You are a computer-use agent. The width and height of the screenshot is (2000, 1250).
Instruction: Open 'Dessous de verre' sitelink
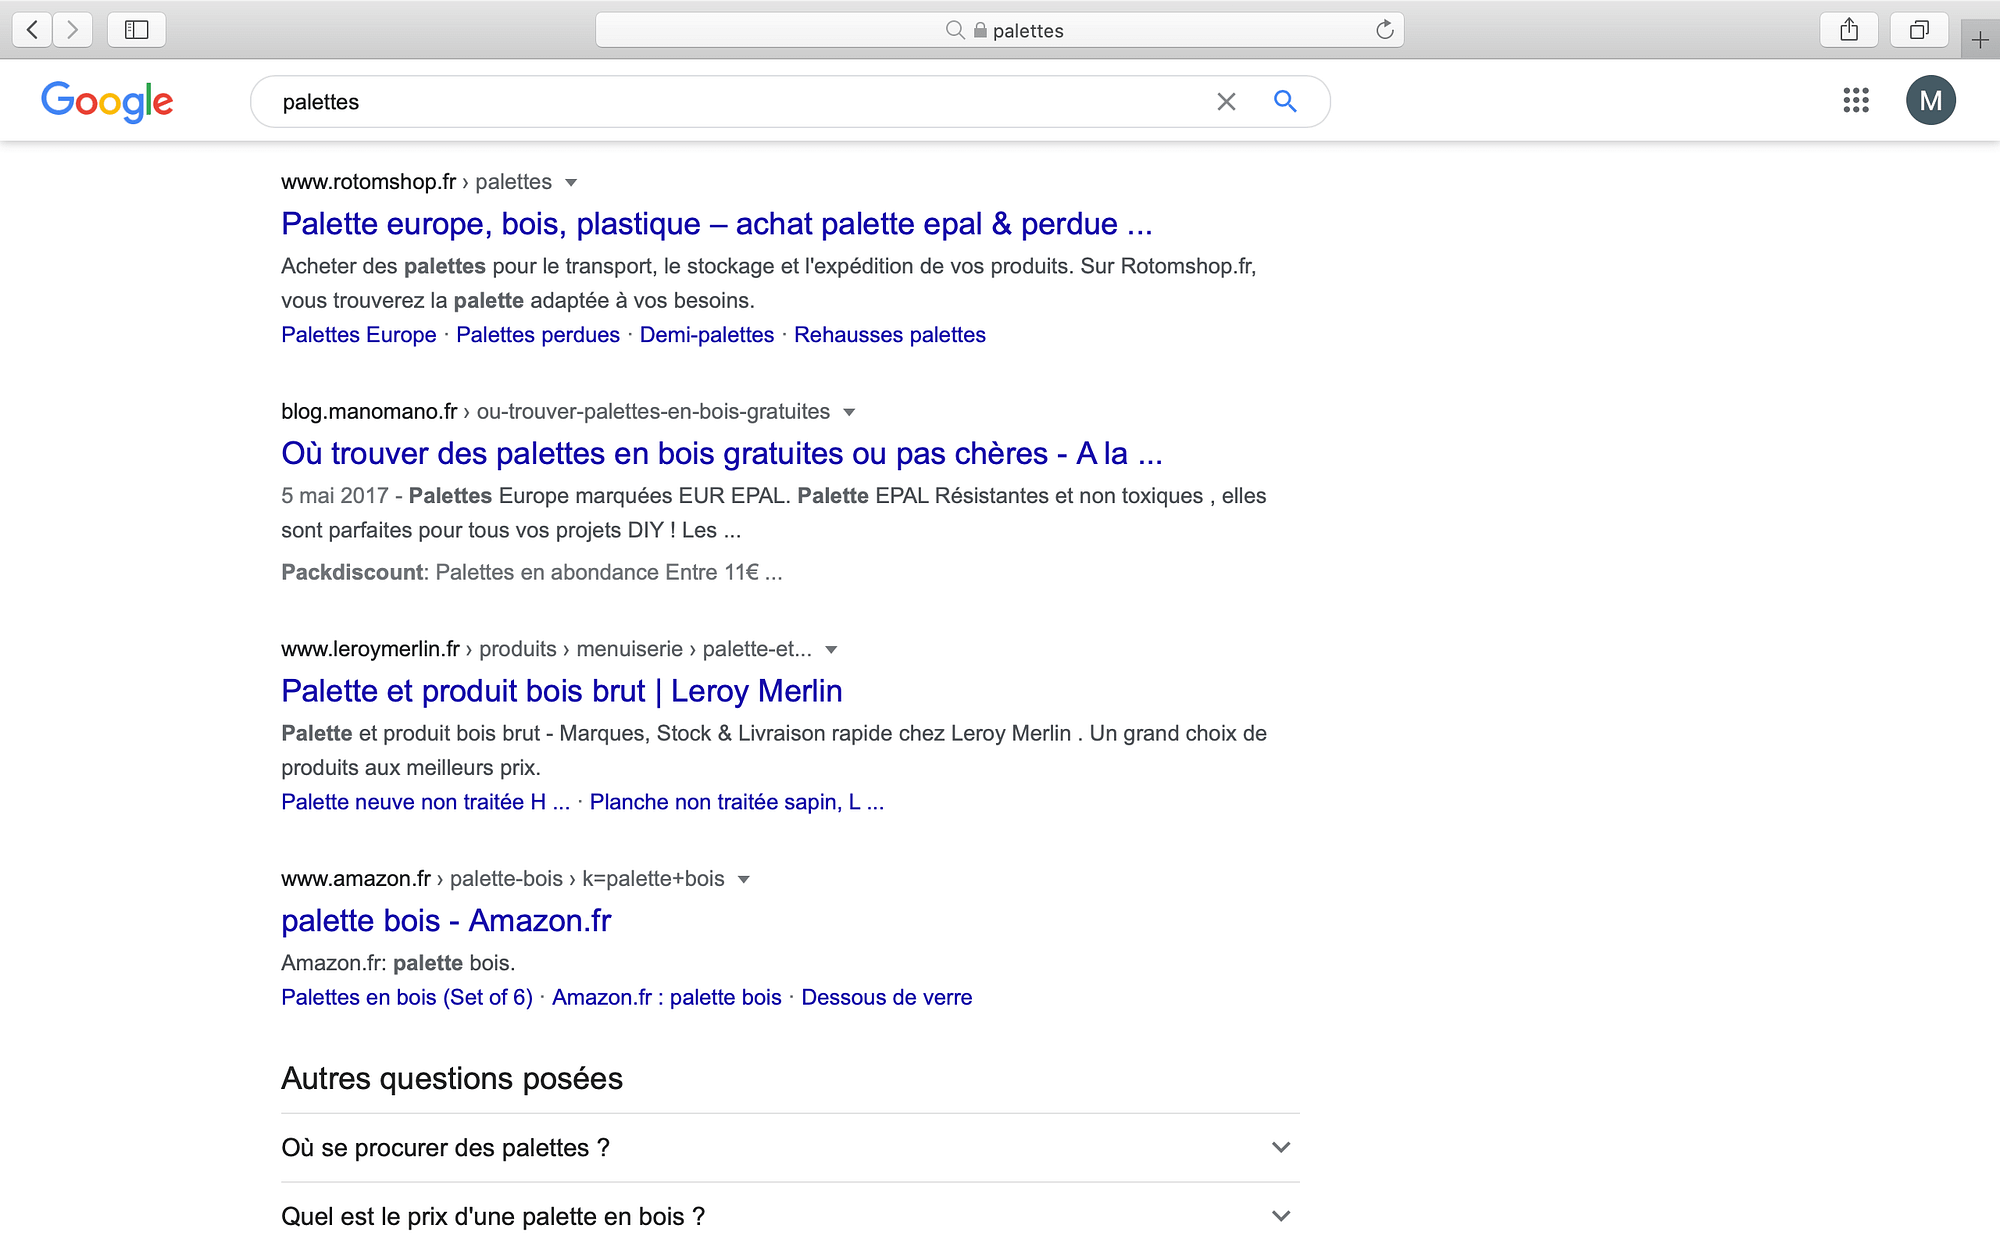click(887, 997)
